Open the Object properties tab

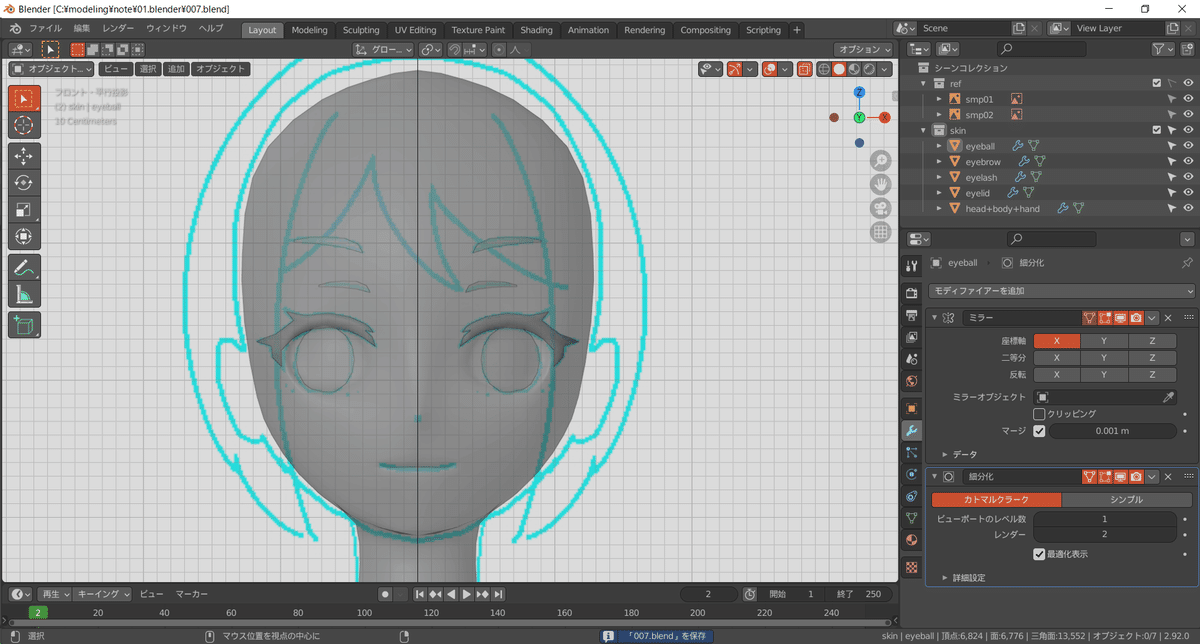click(x=911, y=408)
